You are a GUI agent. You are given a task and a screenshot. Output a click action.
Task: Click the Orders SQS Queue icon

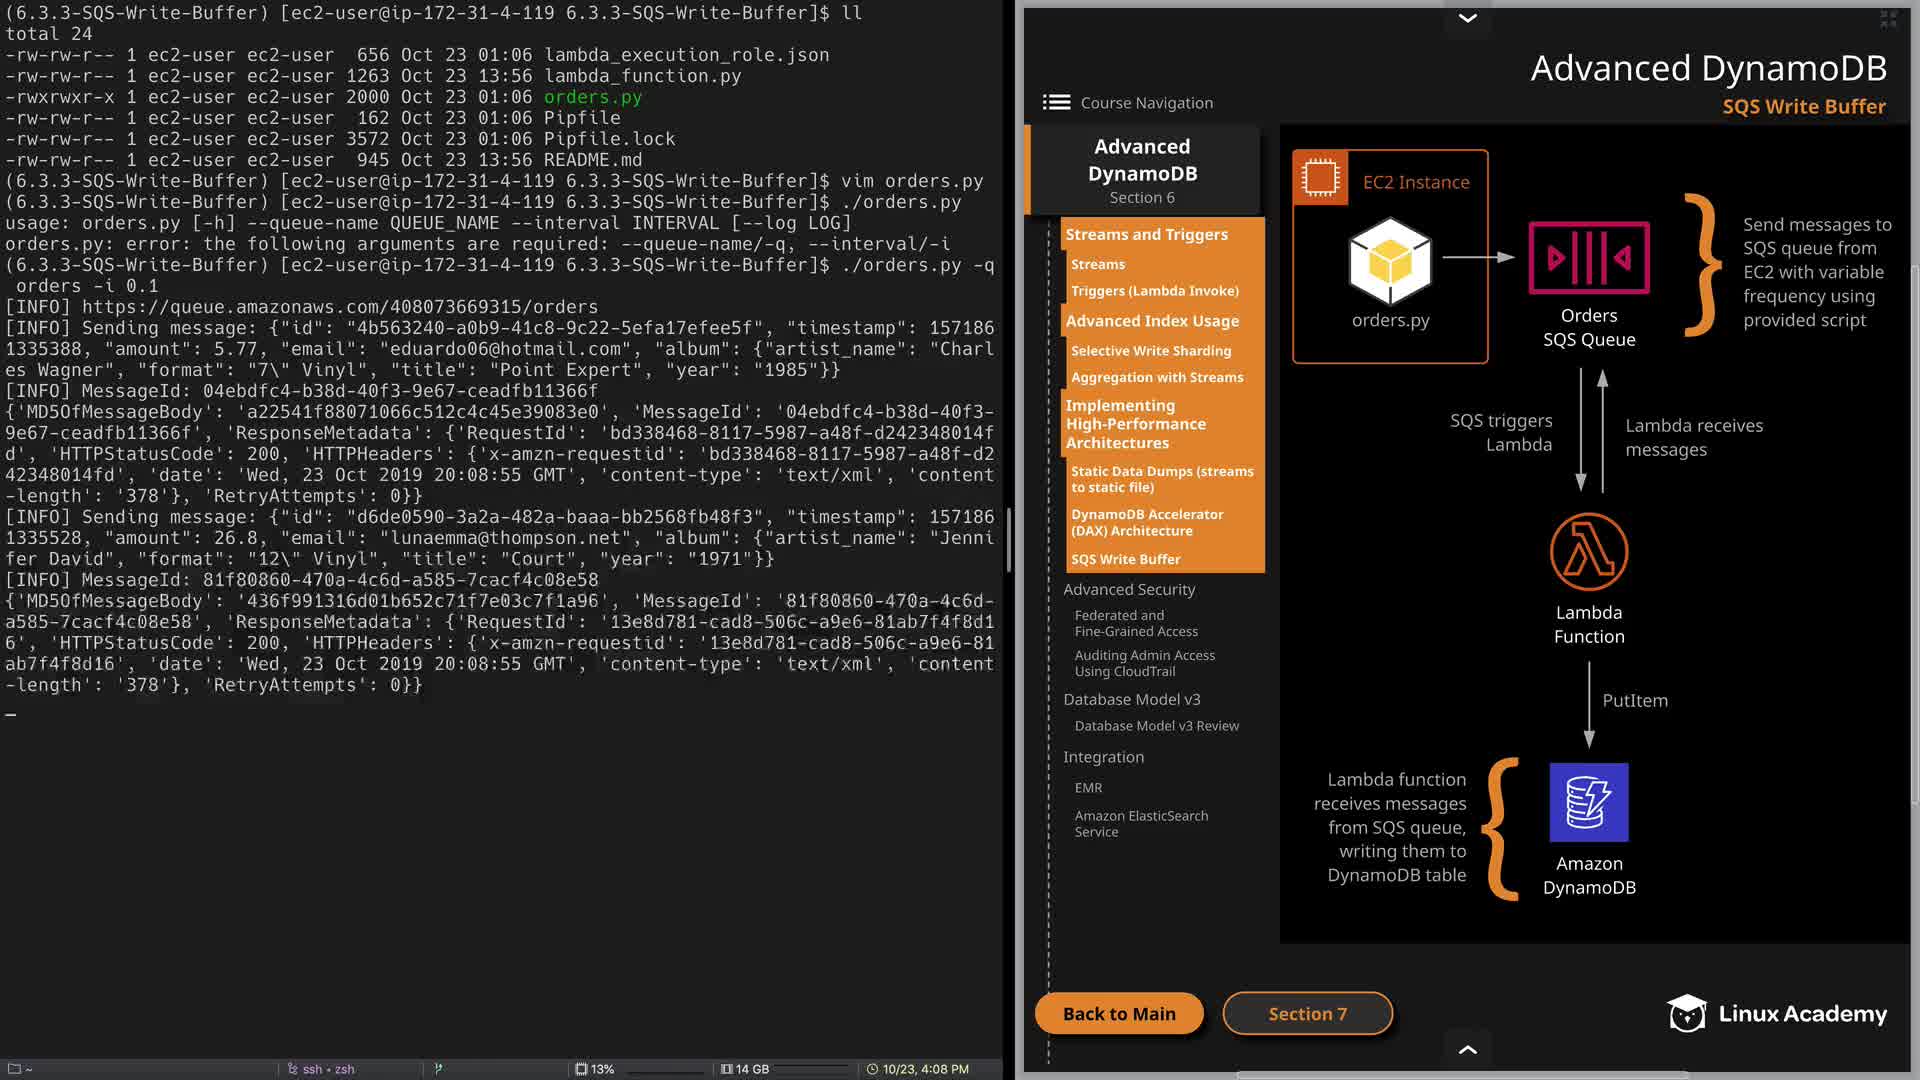[1588, 258]
